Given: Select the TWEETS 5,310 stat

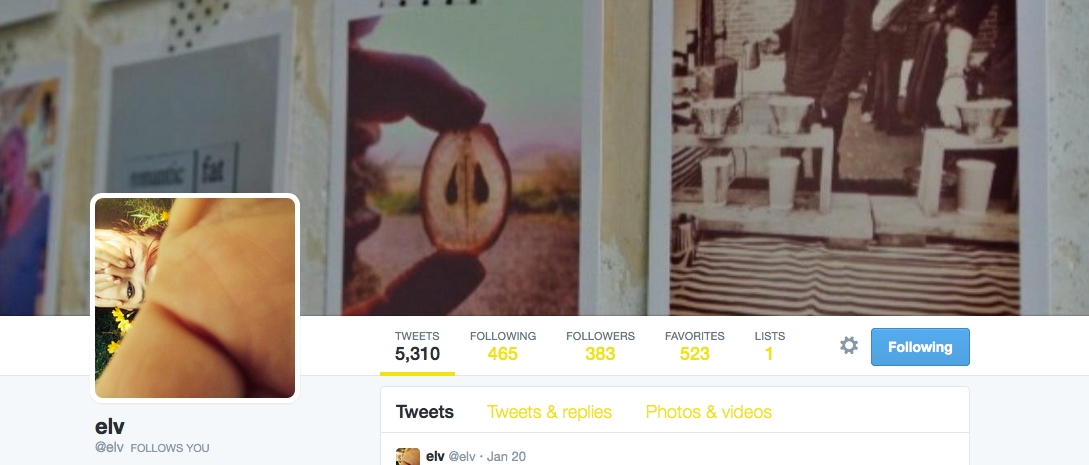Looking at the screenshot, I should point(417,346).
